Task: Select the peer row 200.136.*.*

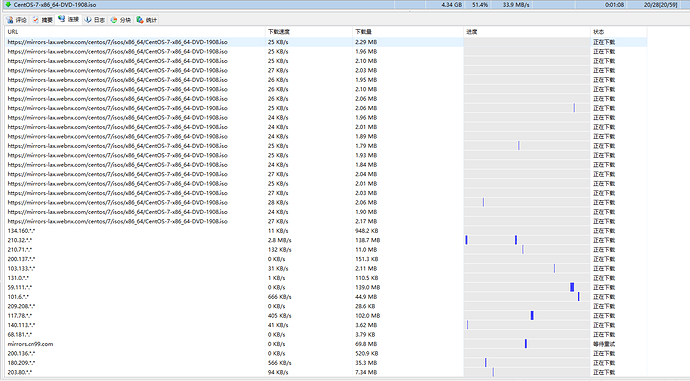Action: pos(326,353)
